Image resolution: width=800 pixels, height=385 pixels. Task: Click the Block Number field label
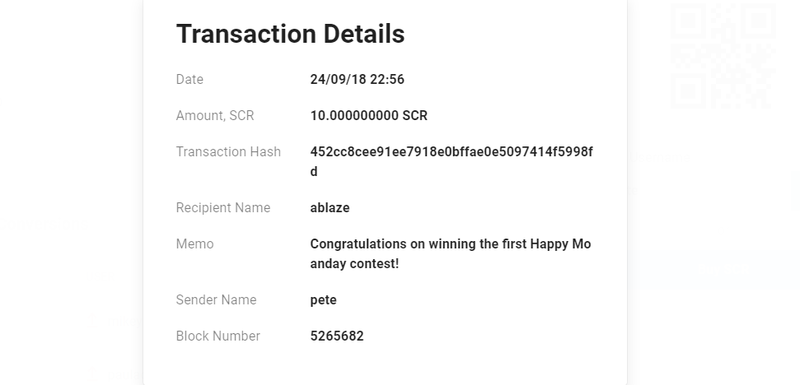click(218, 336)
